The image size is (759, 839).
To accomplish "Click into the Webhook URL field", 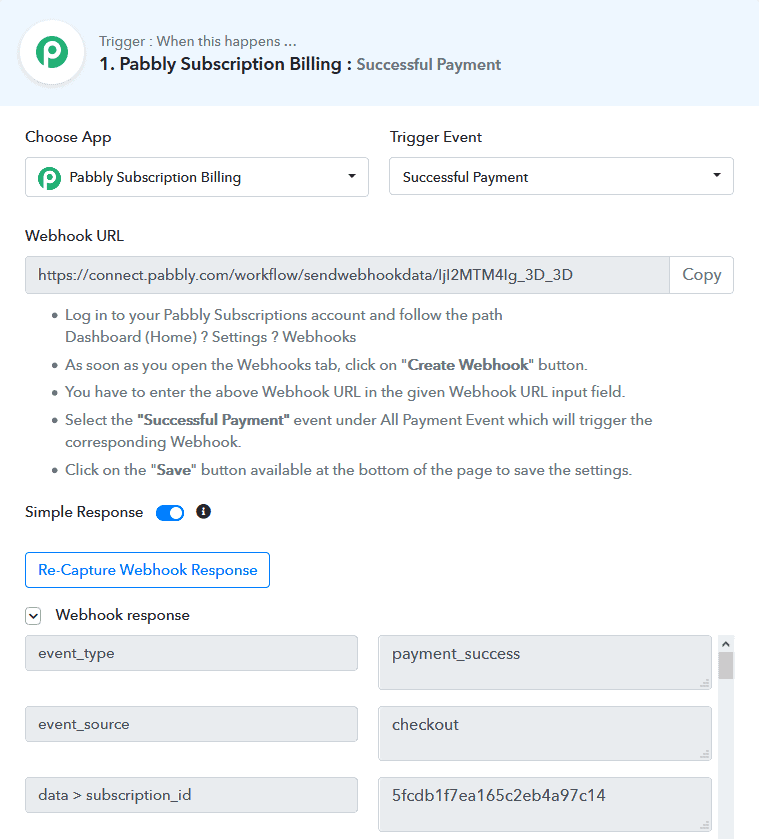I will coord(346,275).
